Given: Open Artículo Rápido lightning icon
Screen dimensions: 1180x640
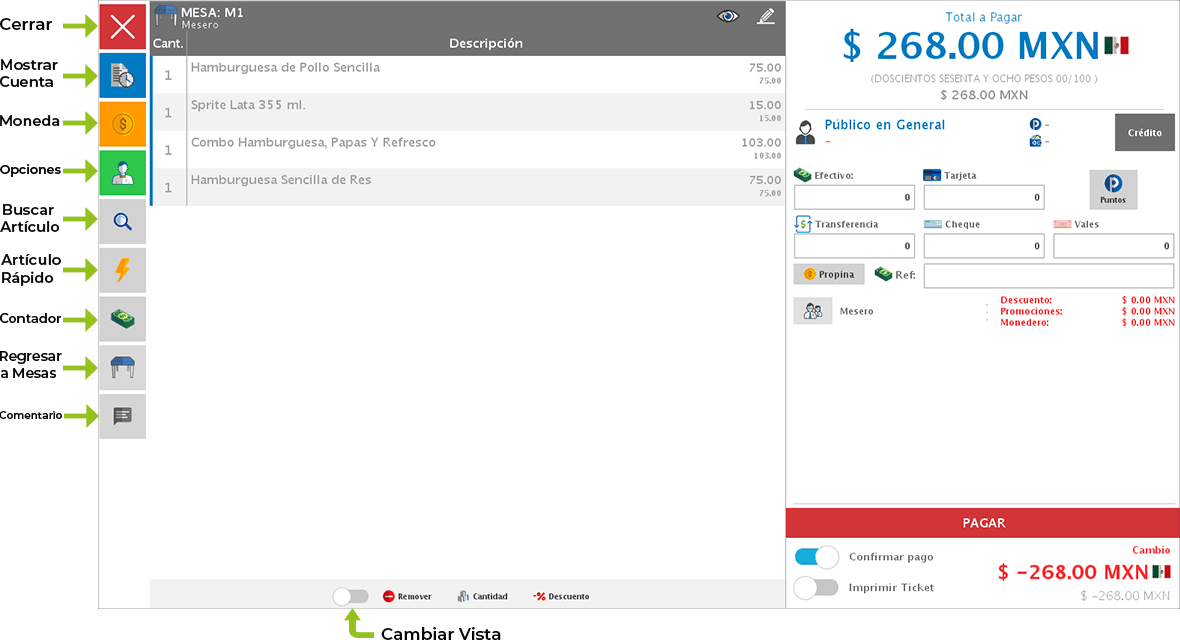Looking at the screenshot, I should tap(122, 270).
